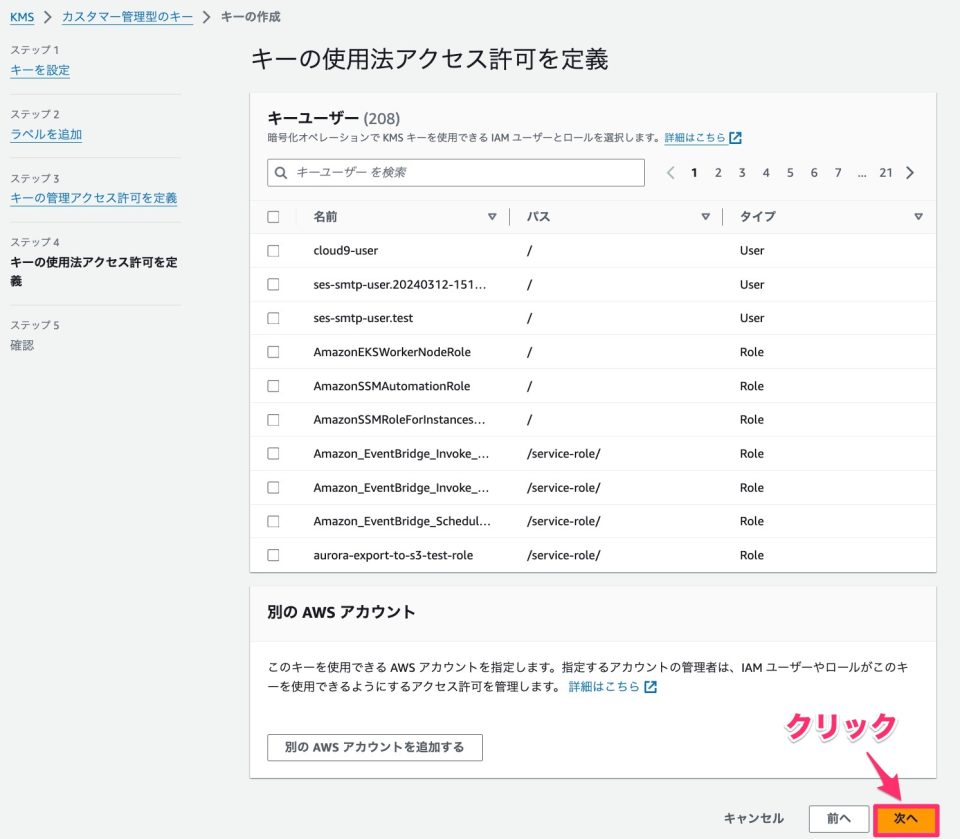Check the cloud9-user row checkbox
The image size is (960, 839).
[273, 250]
